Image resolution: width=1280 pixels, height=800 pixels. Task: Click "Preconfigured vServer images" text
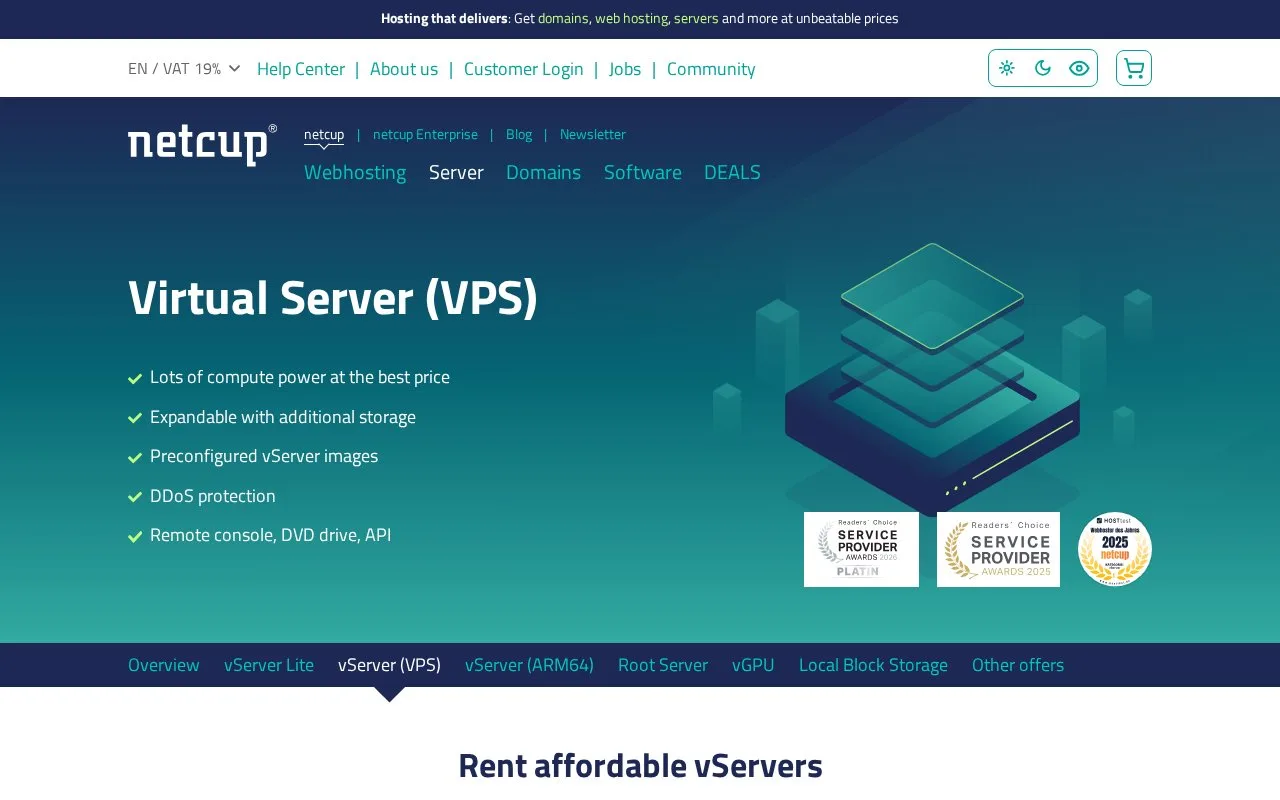point(264,456)
